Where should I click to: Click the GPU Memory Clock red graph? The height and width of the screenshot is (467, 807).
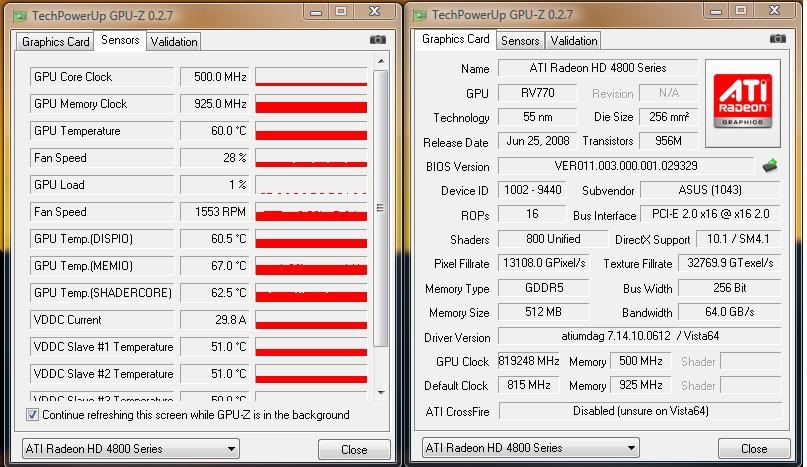(311, 104)
